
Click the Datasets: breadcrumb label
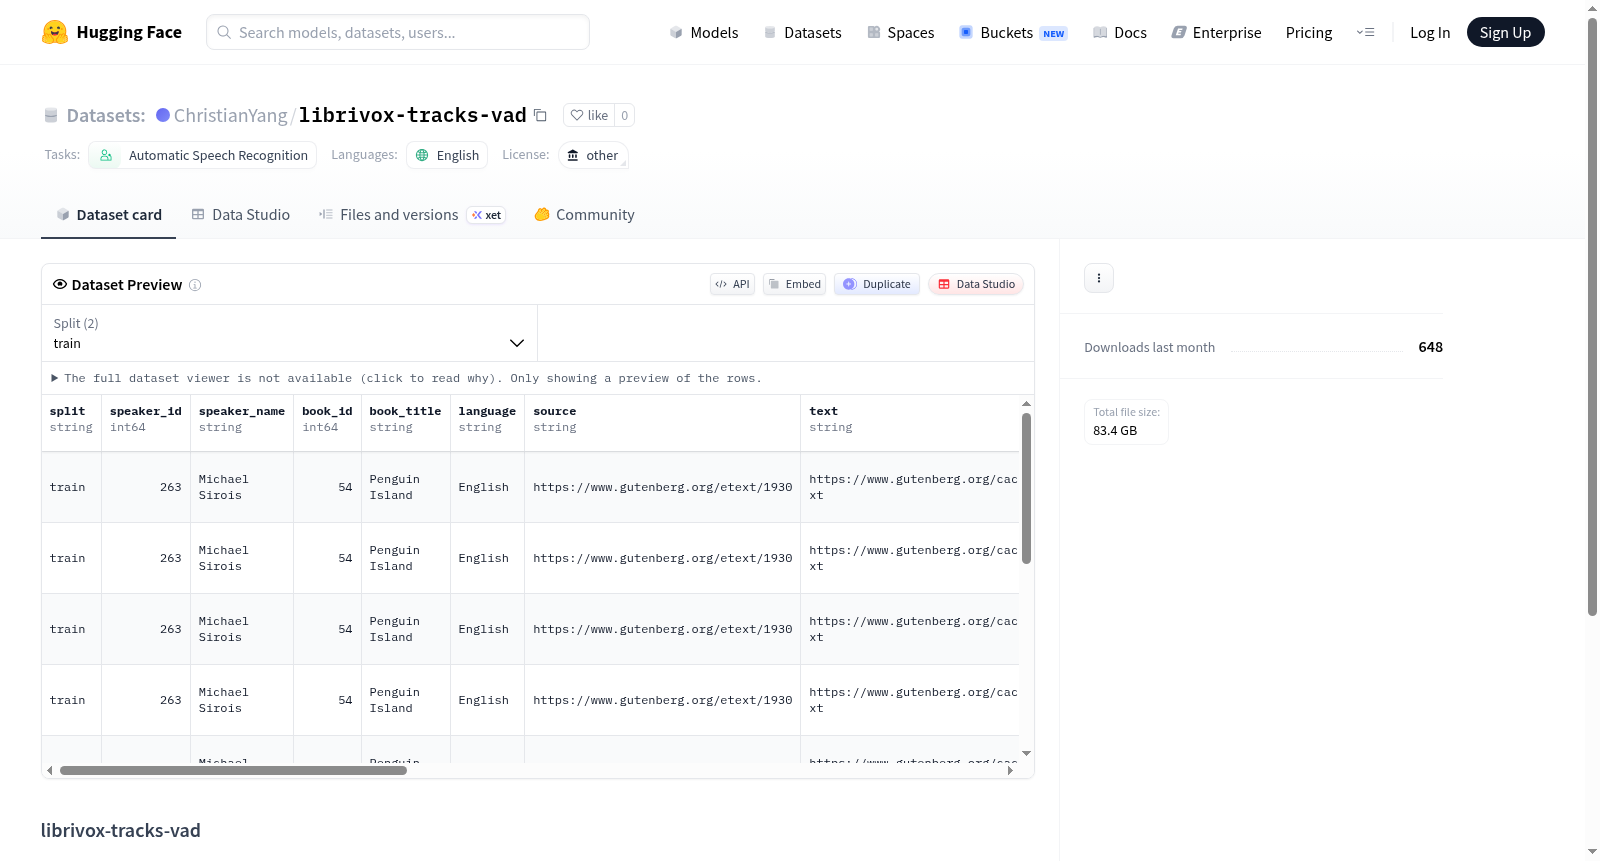point(106,115)
